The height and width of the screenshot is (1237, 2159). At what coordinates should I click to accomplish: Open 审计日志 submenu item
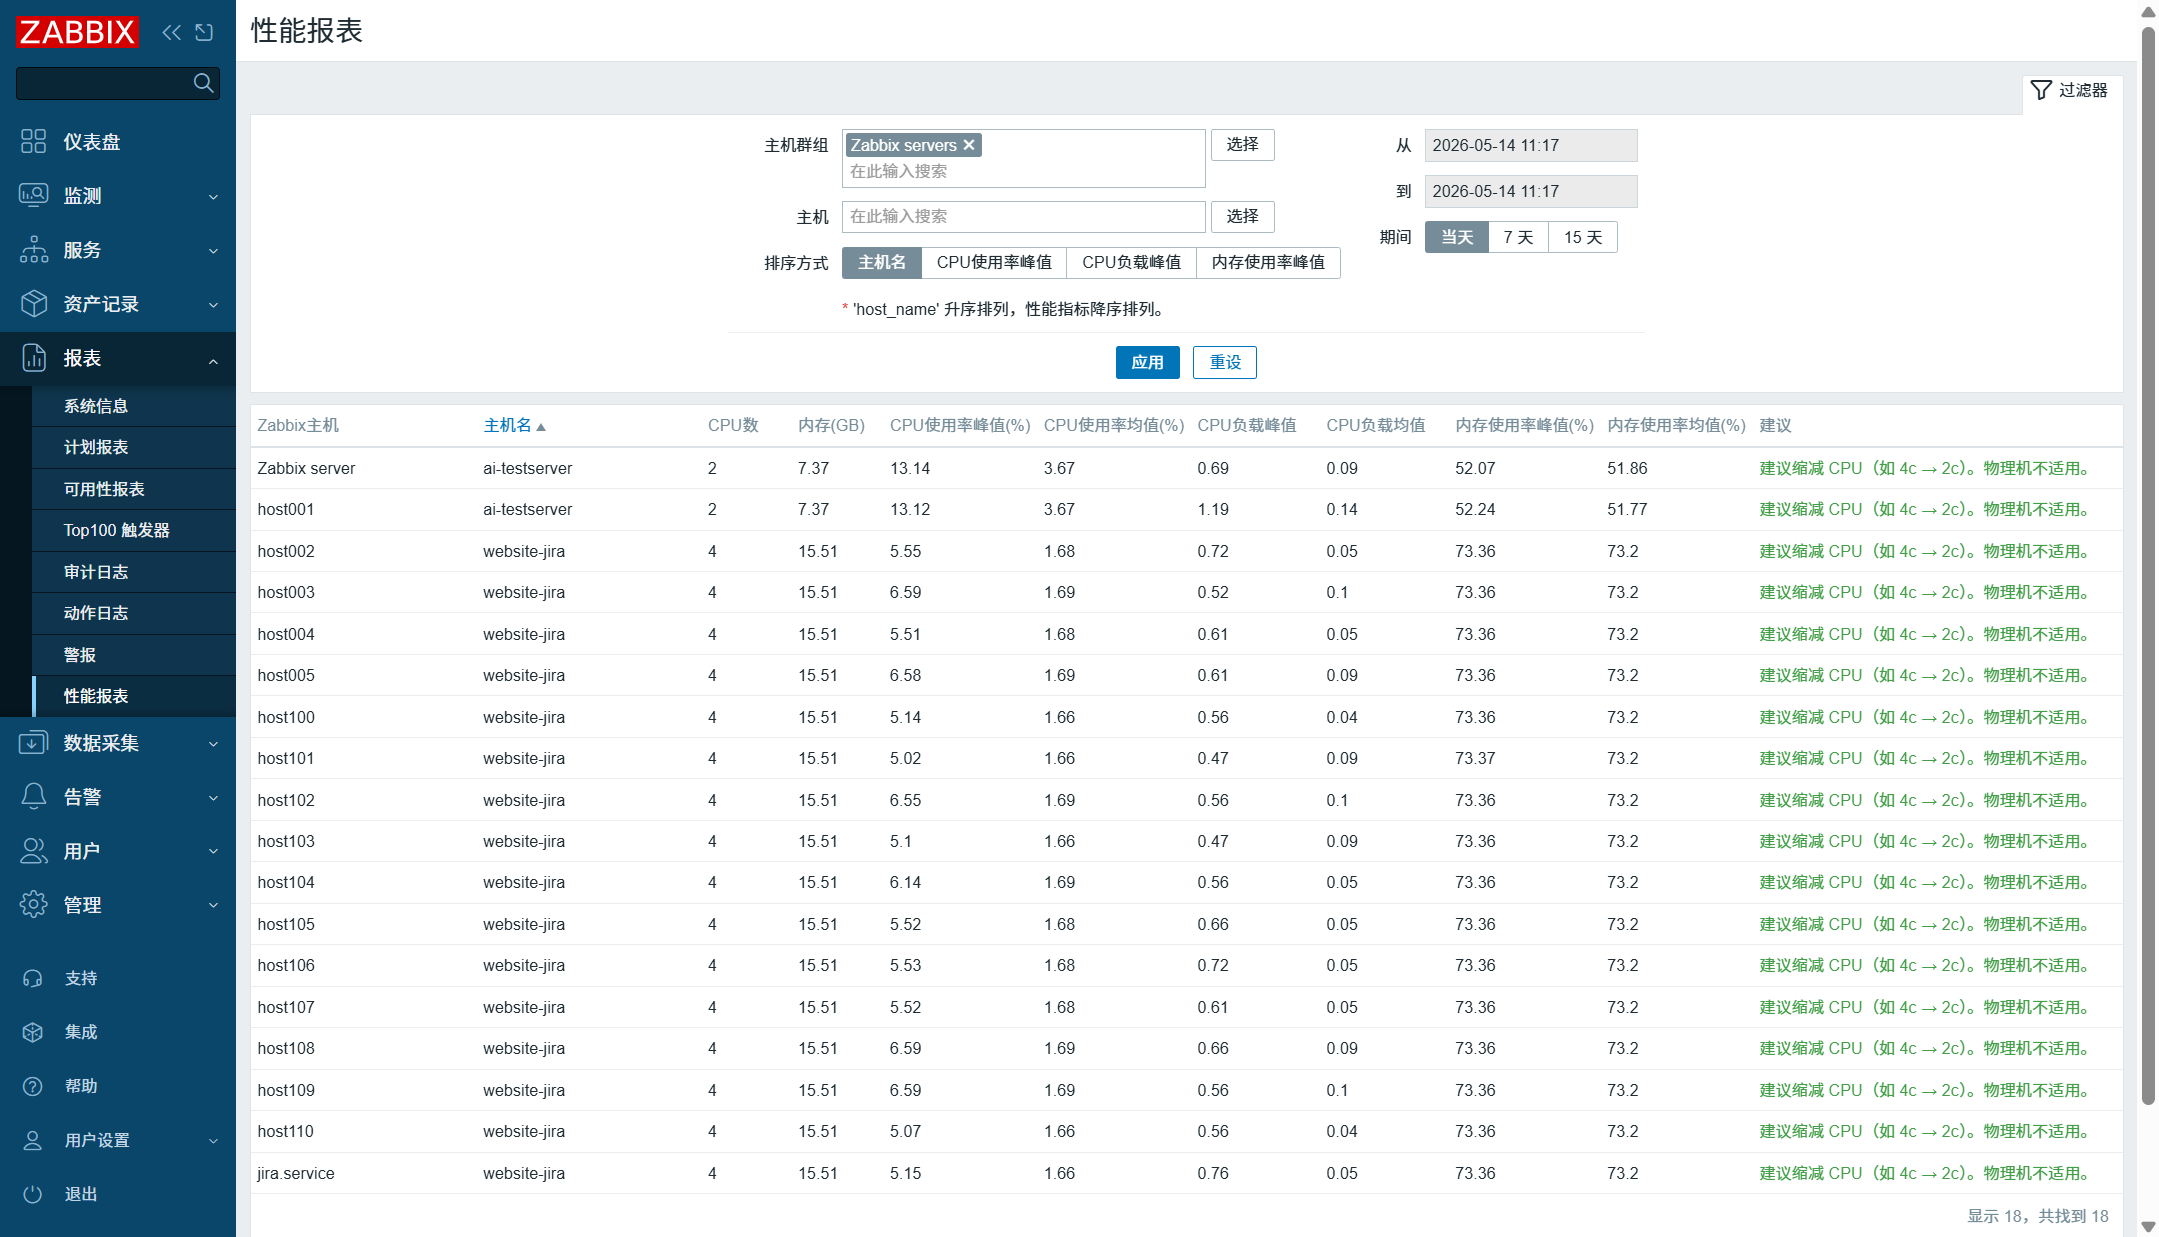134,572
